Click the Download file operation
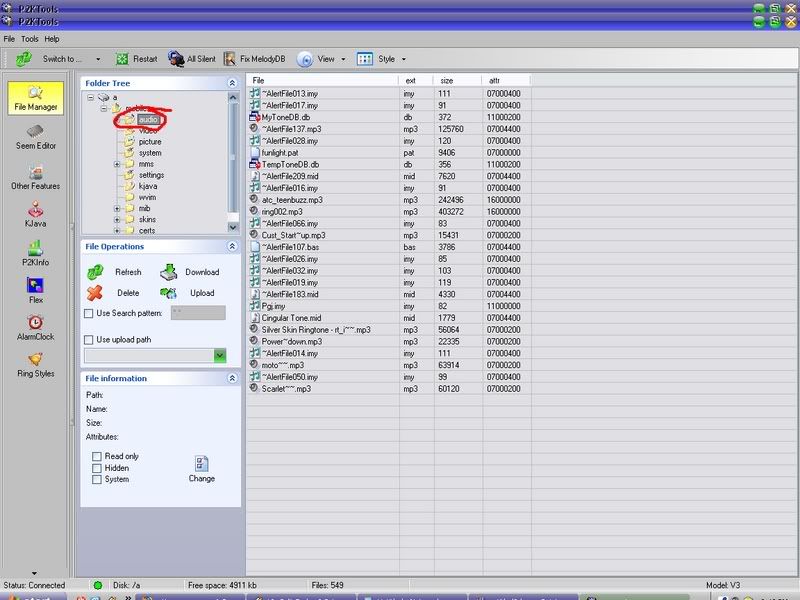 190,272
